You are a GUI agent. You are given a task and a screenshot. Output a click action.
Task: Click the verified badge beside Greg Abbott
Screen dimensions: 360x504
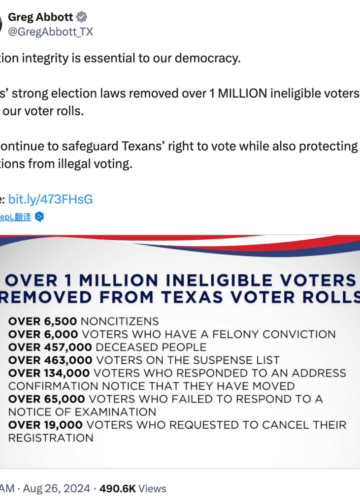coord(82,17)
